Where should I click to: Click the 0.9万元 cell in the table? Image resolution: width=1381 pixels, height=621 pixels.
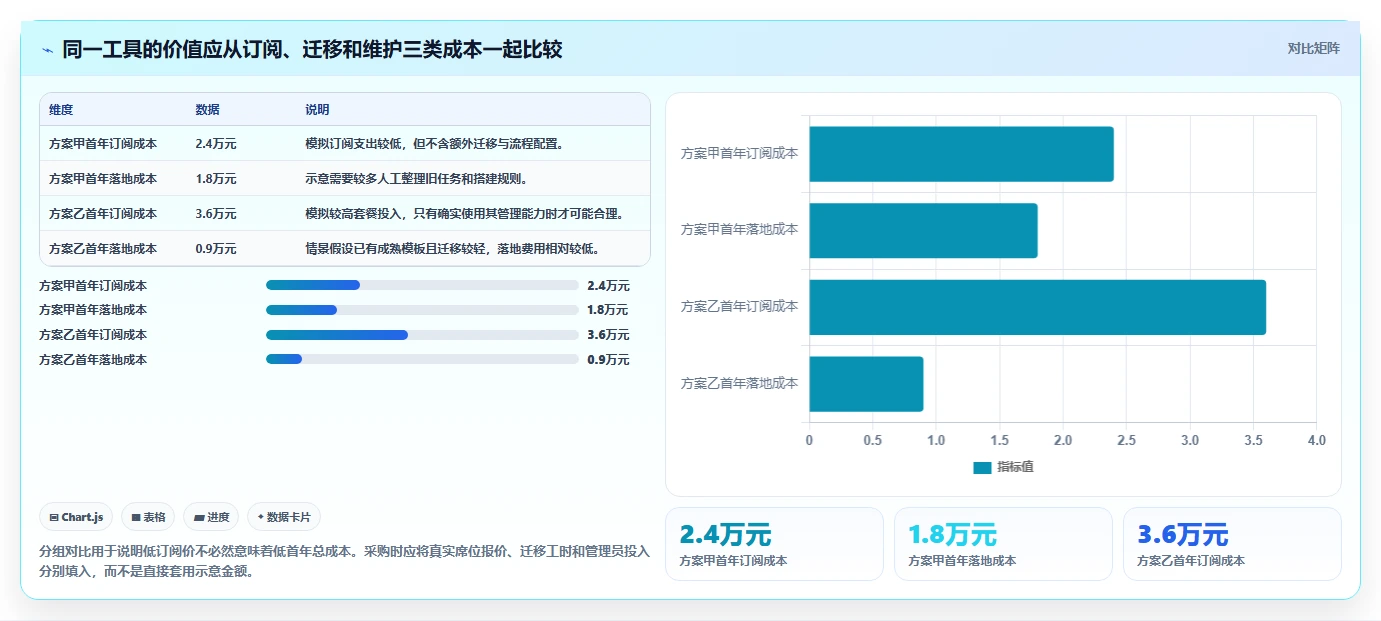pyautogui.click(x=216, y=248)
